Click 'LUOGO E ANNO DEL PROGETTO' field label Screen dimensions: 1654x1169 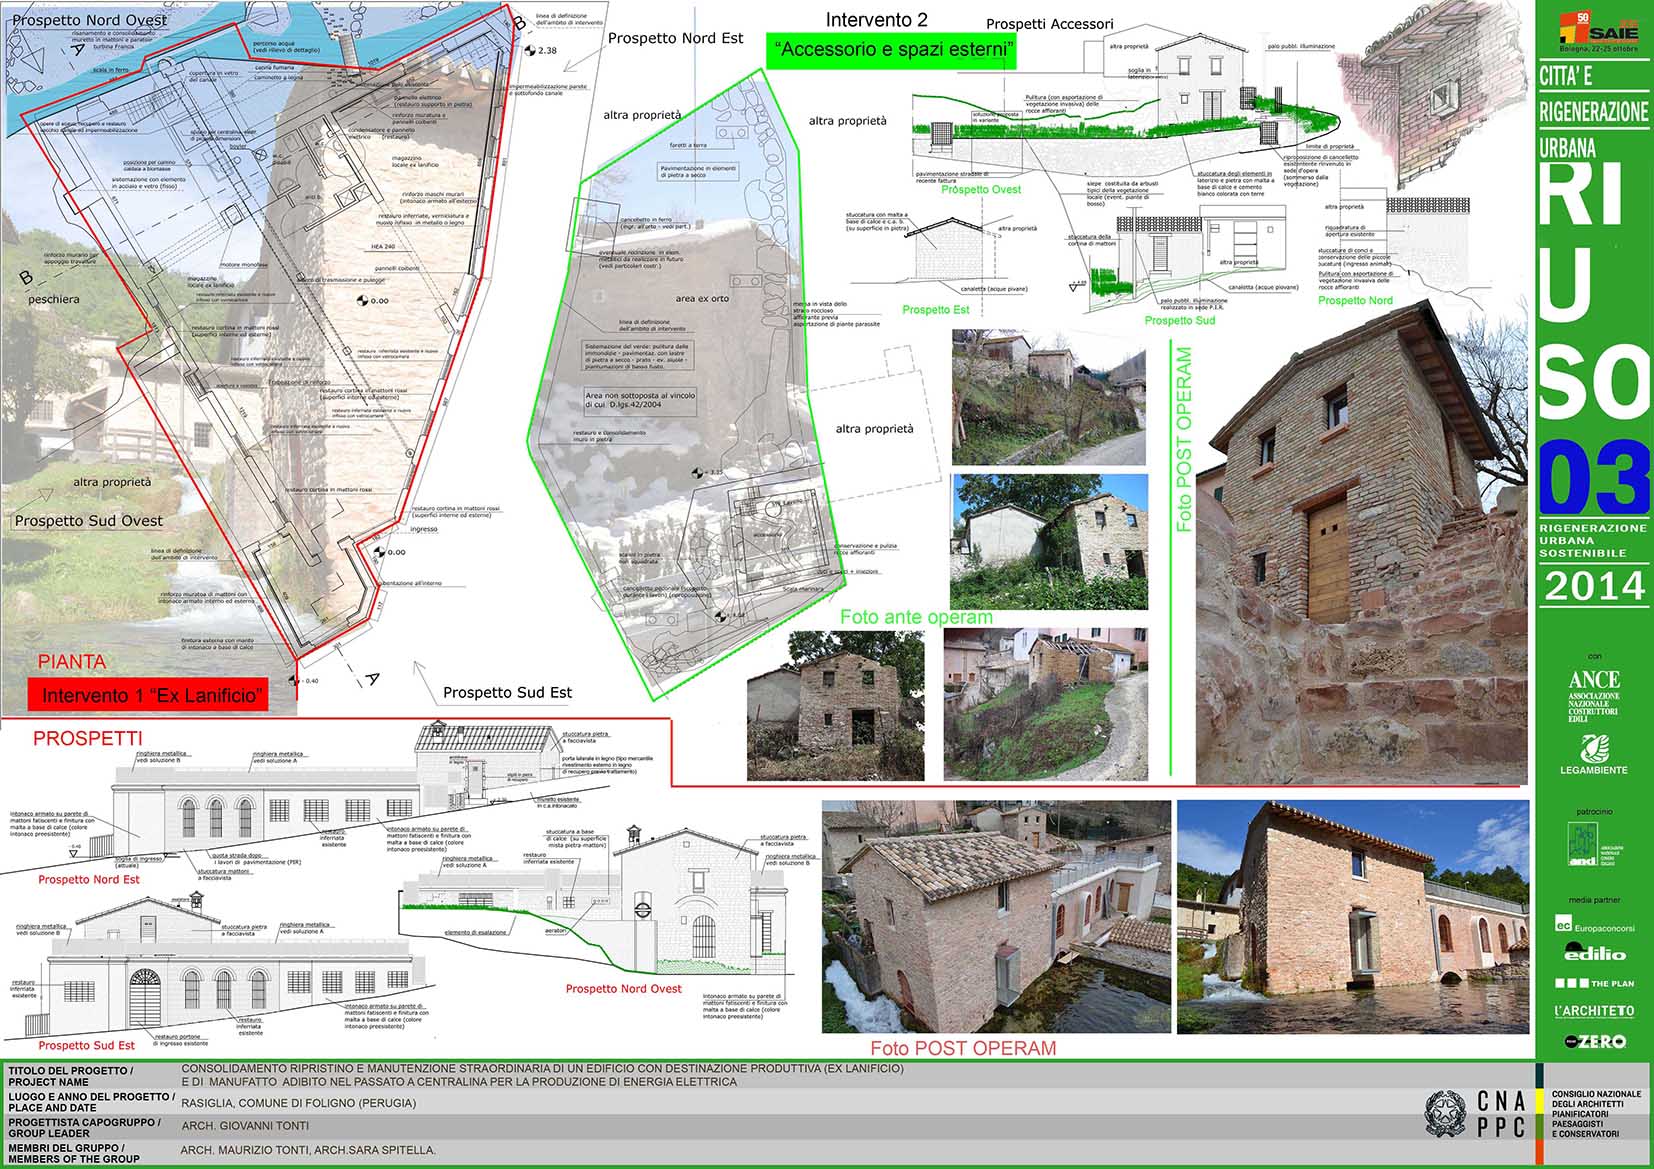tap(92, 1102)
